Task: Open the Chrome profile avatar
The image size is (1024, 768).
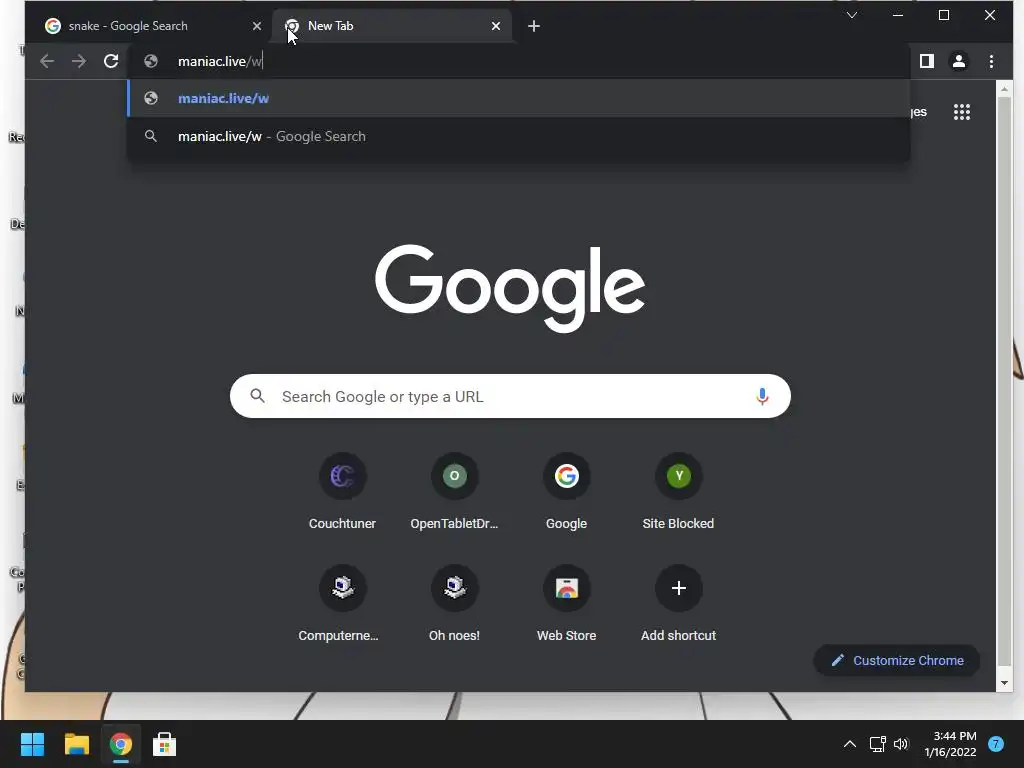Action: pos(959,61)
